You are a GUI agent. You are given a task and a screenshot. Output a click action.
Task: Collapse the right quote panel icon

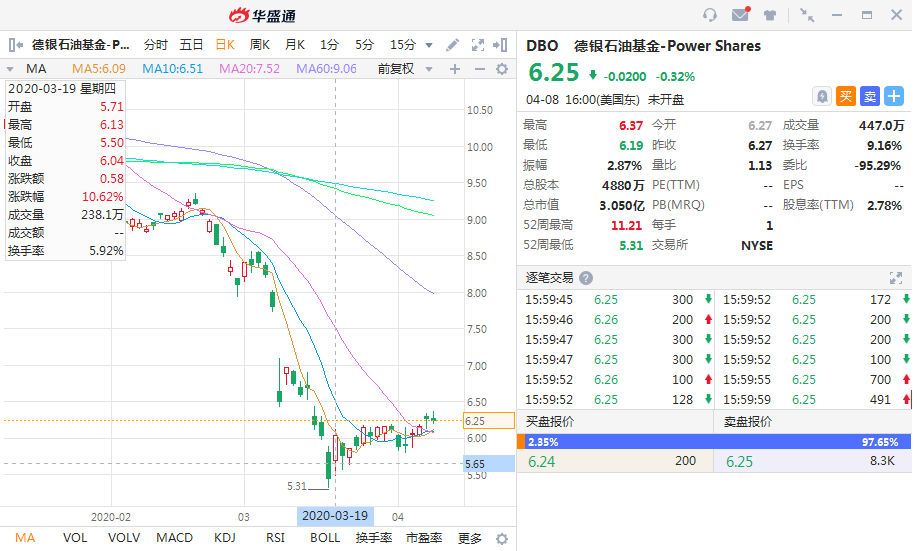(501, 45)
